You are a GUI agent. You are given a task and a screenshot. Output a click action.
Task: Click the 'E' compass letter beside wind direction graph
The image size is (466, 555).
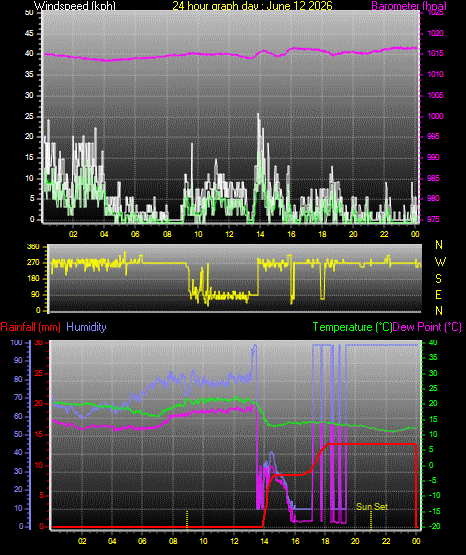pos(438,294)
